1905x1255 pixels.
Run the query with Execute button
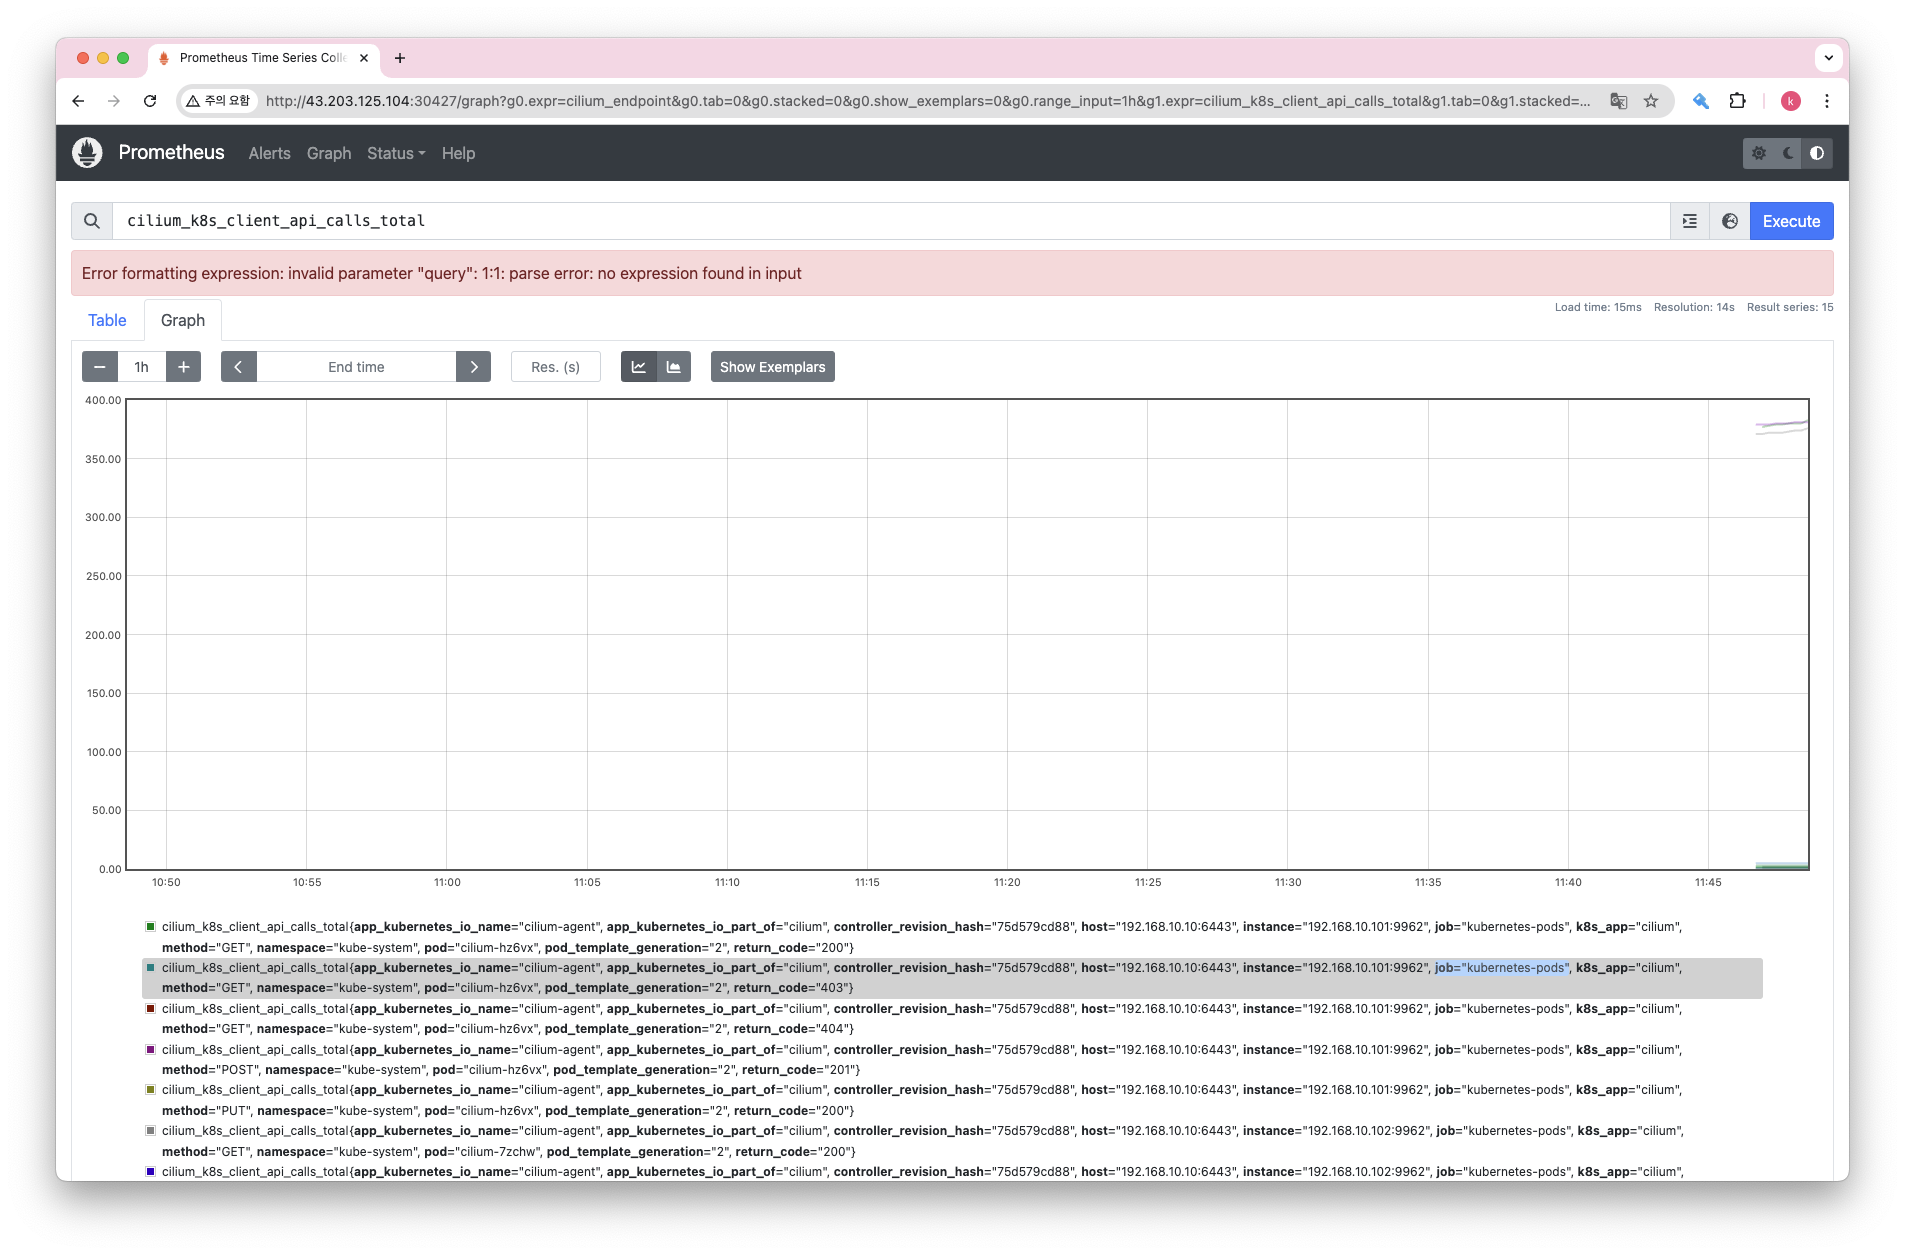coord(1791,221)
